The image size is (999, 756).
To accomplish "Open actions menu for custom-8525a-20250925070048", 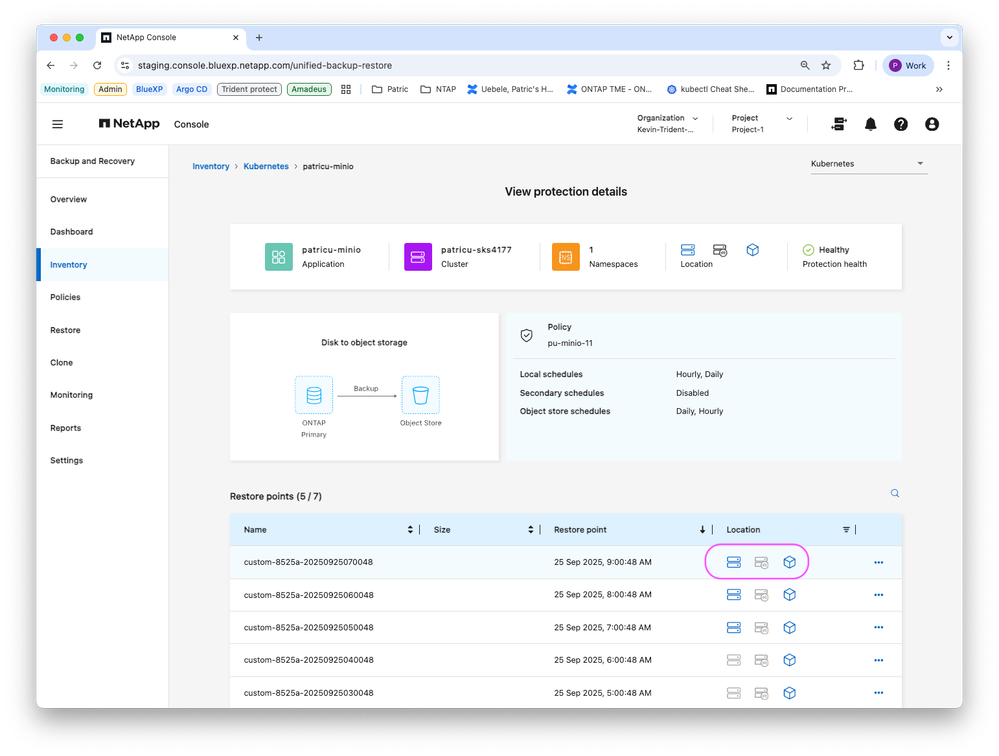I will click(879, 562).
